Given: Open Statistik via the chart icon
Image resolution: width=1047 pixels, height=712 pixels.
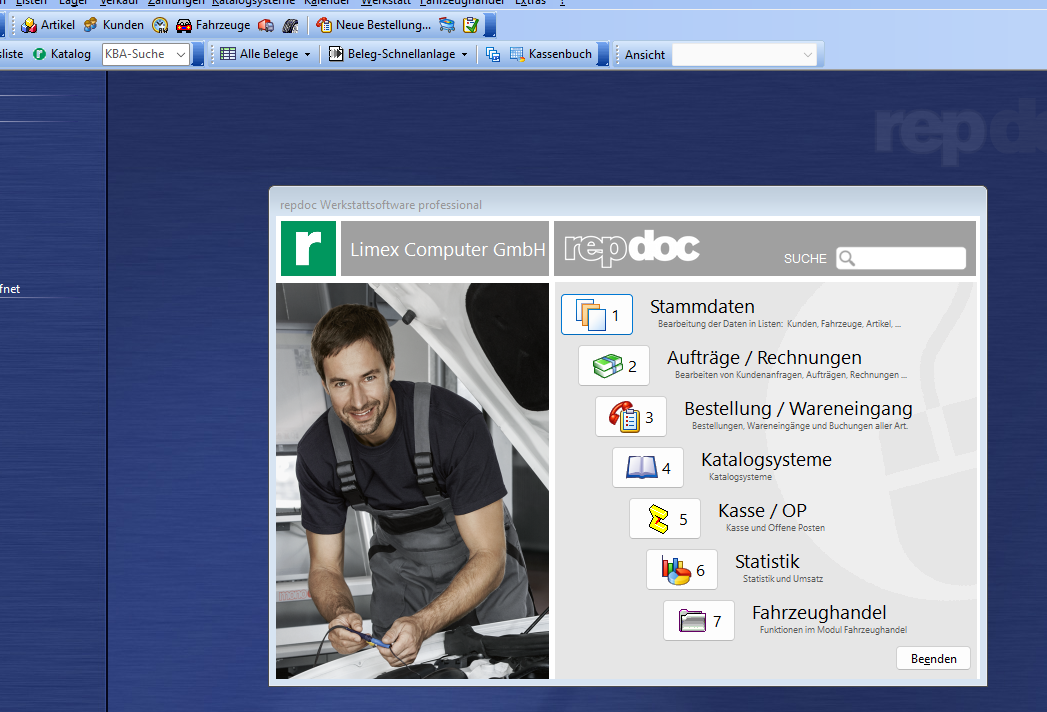Looking at the screenshot, I should pos(682,570).
